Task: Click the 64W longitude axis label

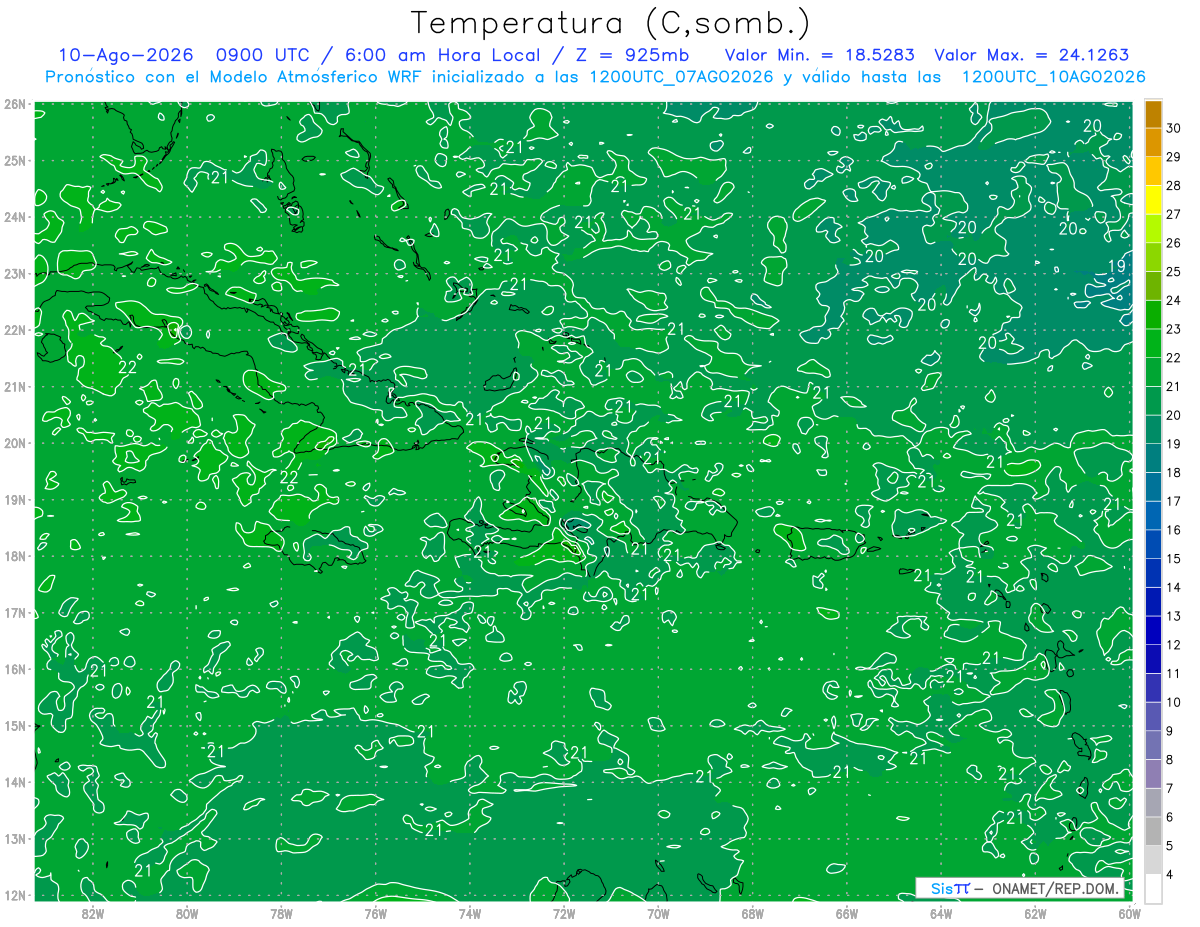Action: 941,913
